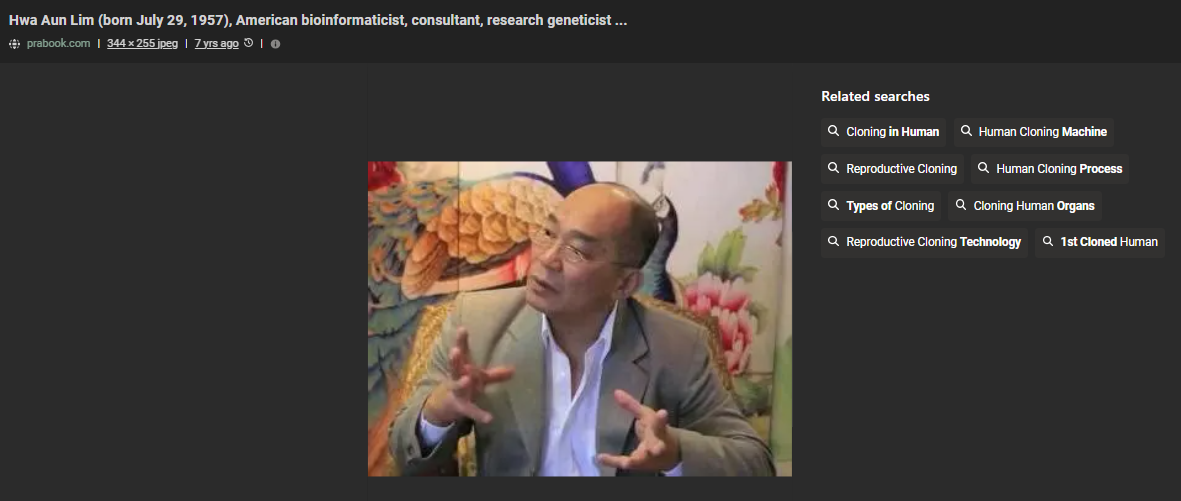Select the Types of Cloning suggestion
This screenshot has width=1181, height=501.
pos(880,206)
